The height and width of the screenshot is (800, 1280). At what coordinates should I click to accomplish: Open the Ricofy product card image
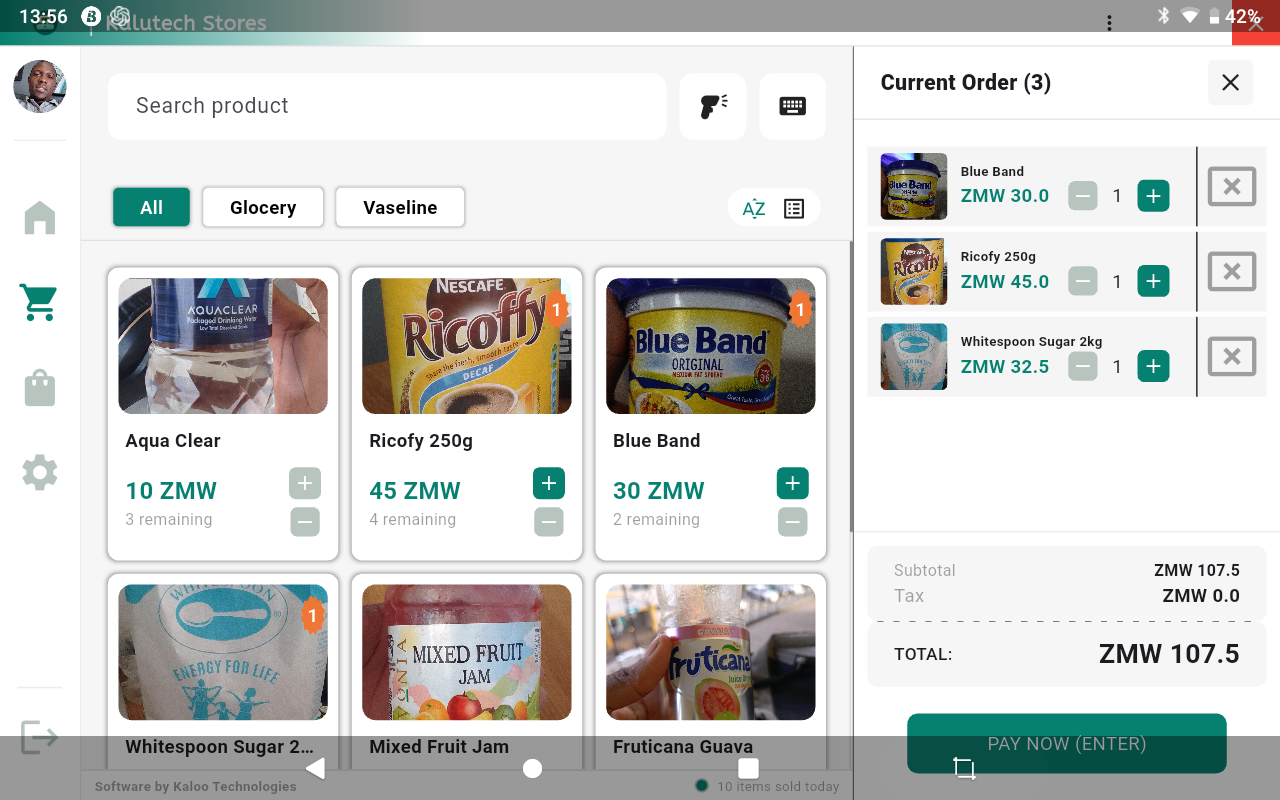coord(467,346)
